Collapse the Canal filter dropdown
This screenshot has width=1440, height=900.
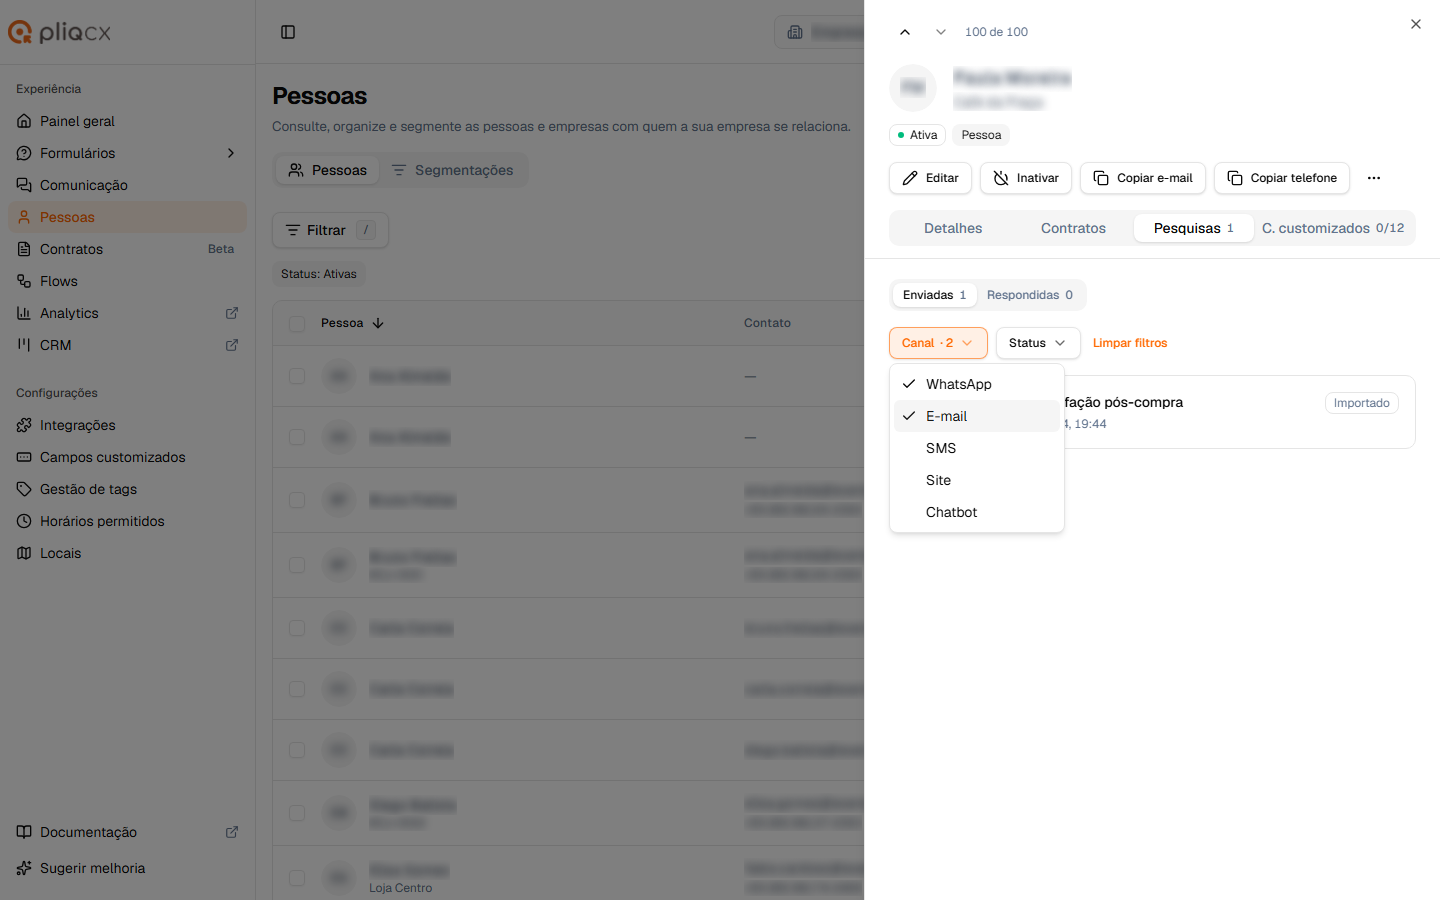pyautogui.click(x=938, y=343)
